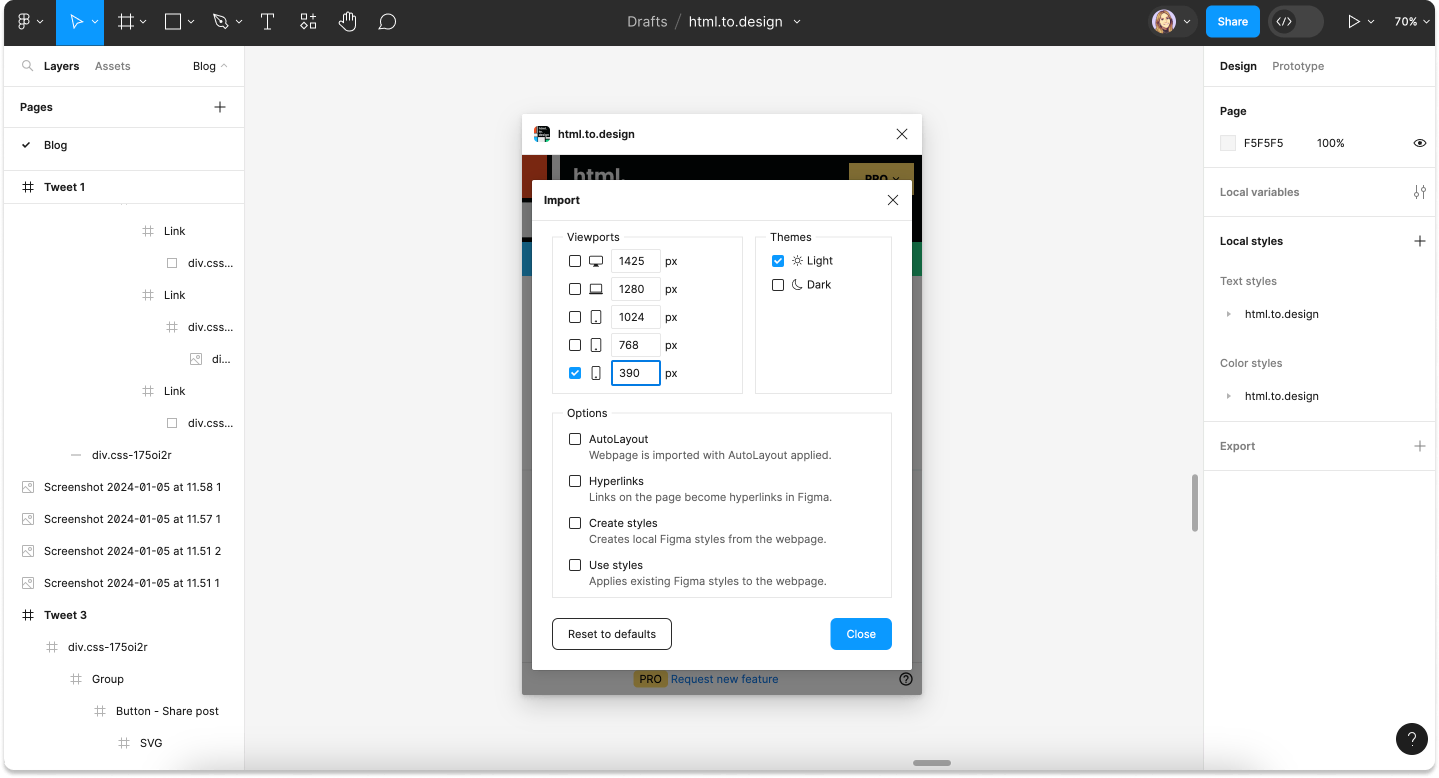The width and height of the screenshot is (1439, 778).
Task: Select the Rectangle shape tool
Action: pyautogui.click(x=173, y=22)
